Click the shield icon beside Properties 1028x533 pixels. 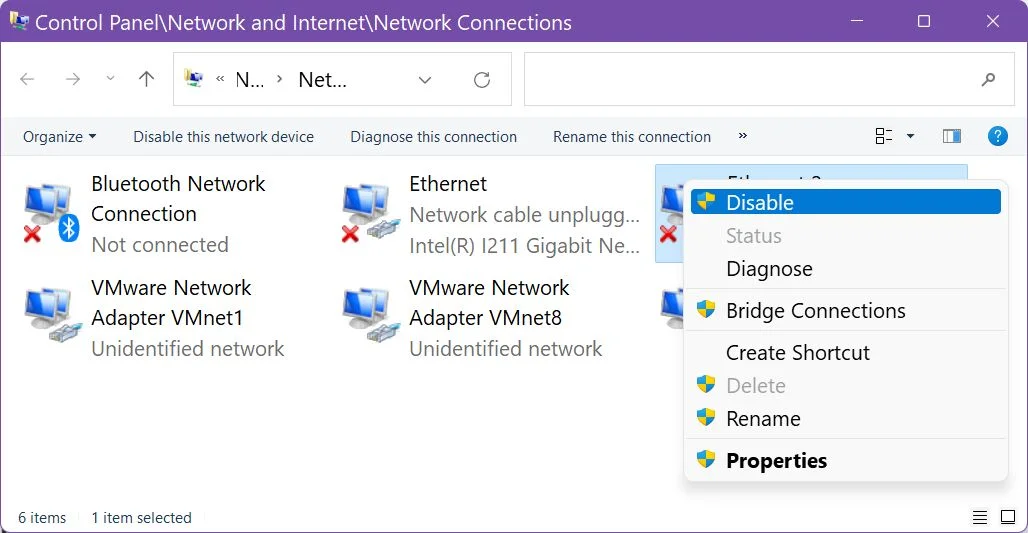(x=706, y=459)
